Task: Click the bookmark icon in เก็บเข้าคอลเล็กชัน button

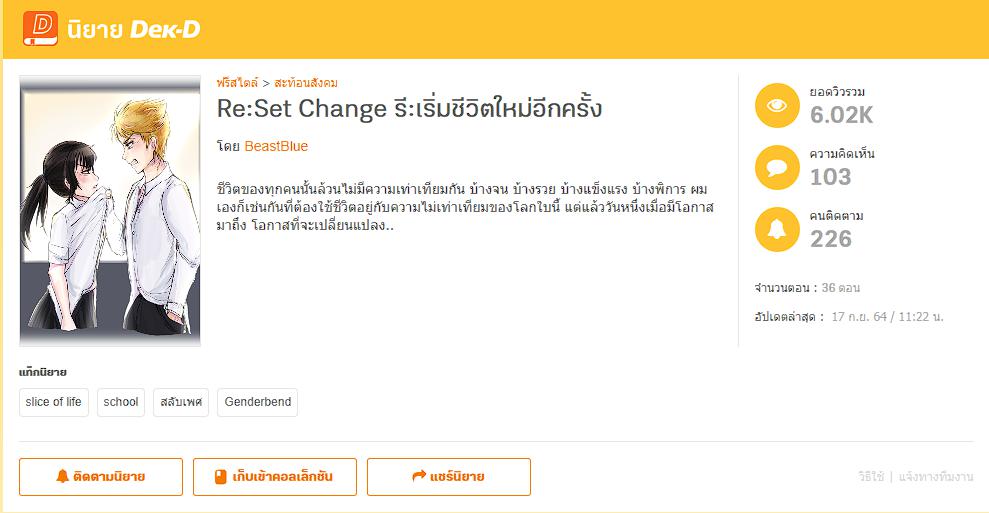Action: coord(221,477)
